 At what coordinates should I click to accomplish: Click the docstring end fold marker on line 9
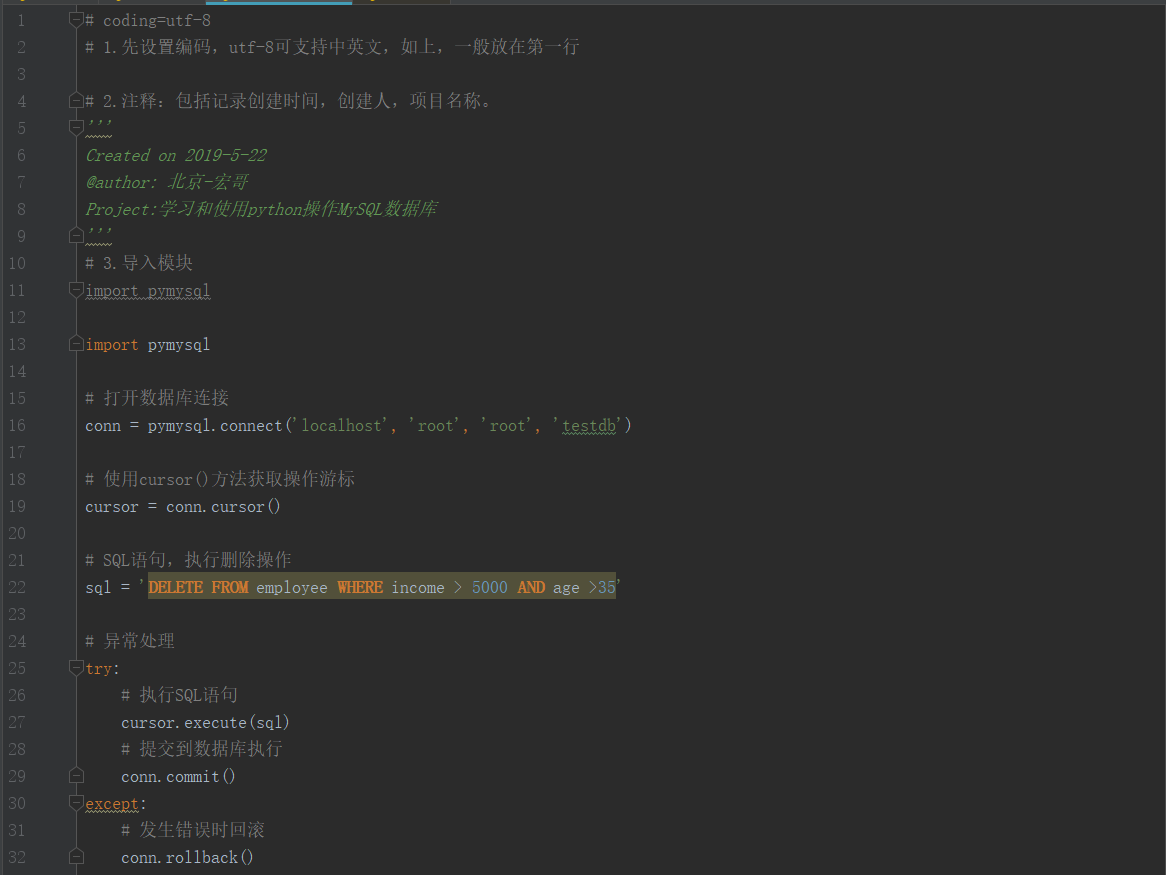tap(76, 236)
